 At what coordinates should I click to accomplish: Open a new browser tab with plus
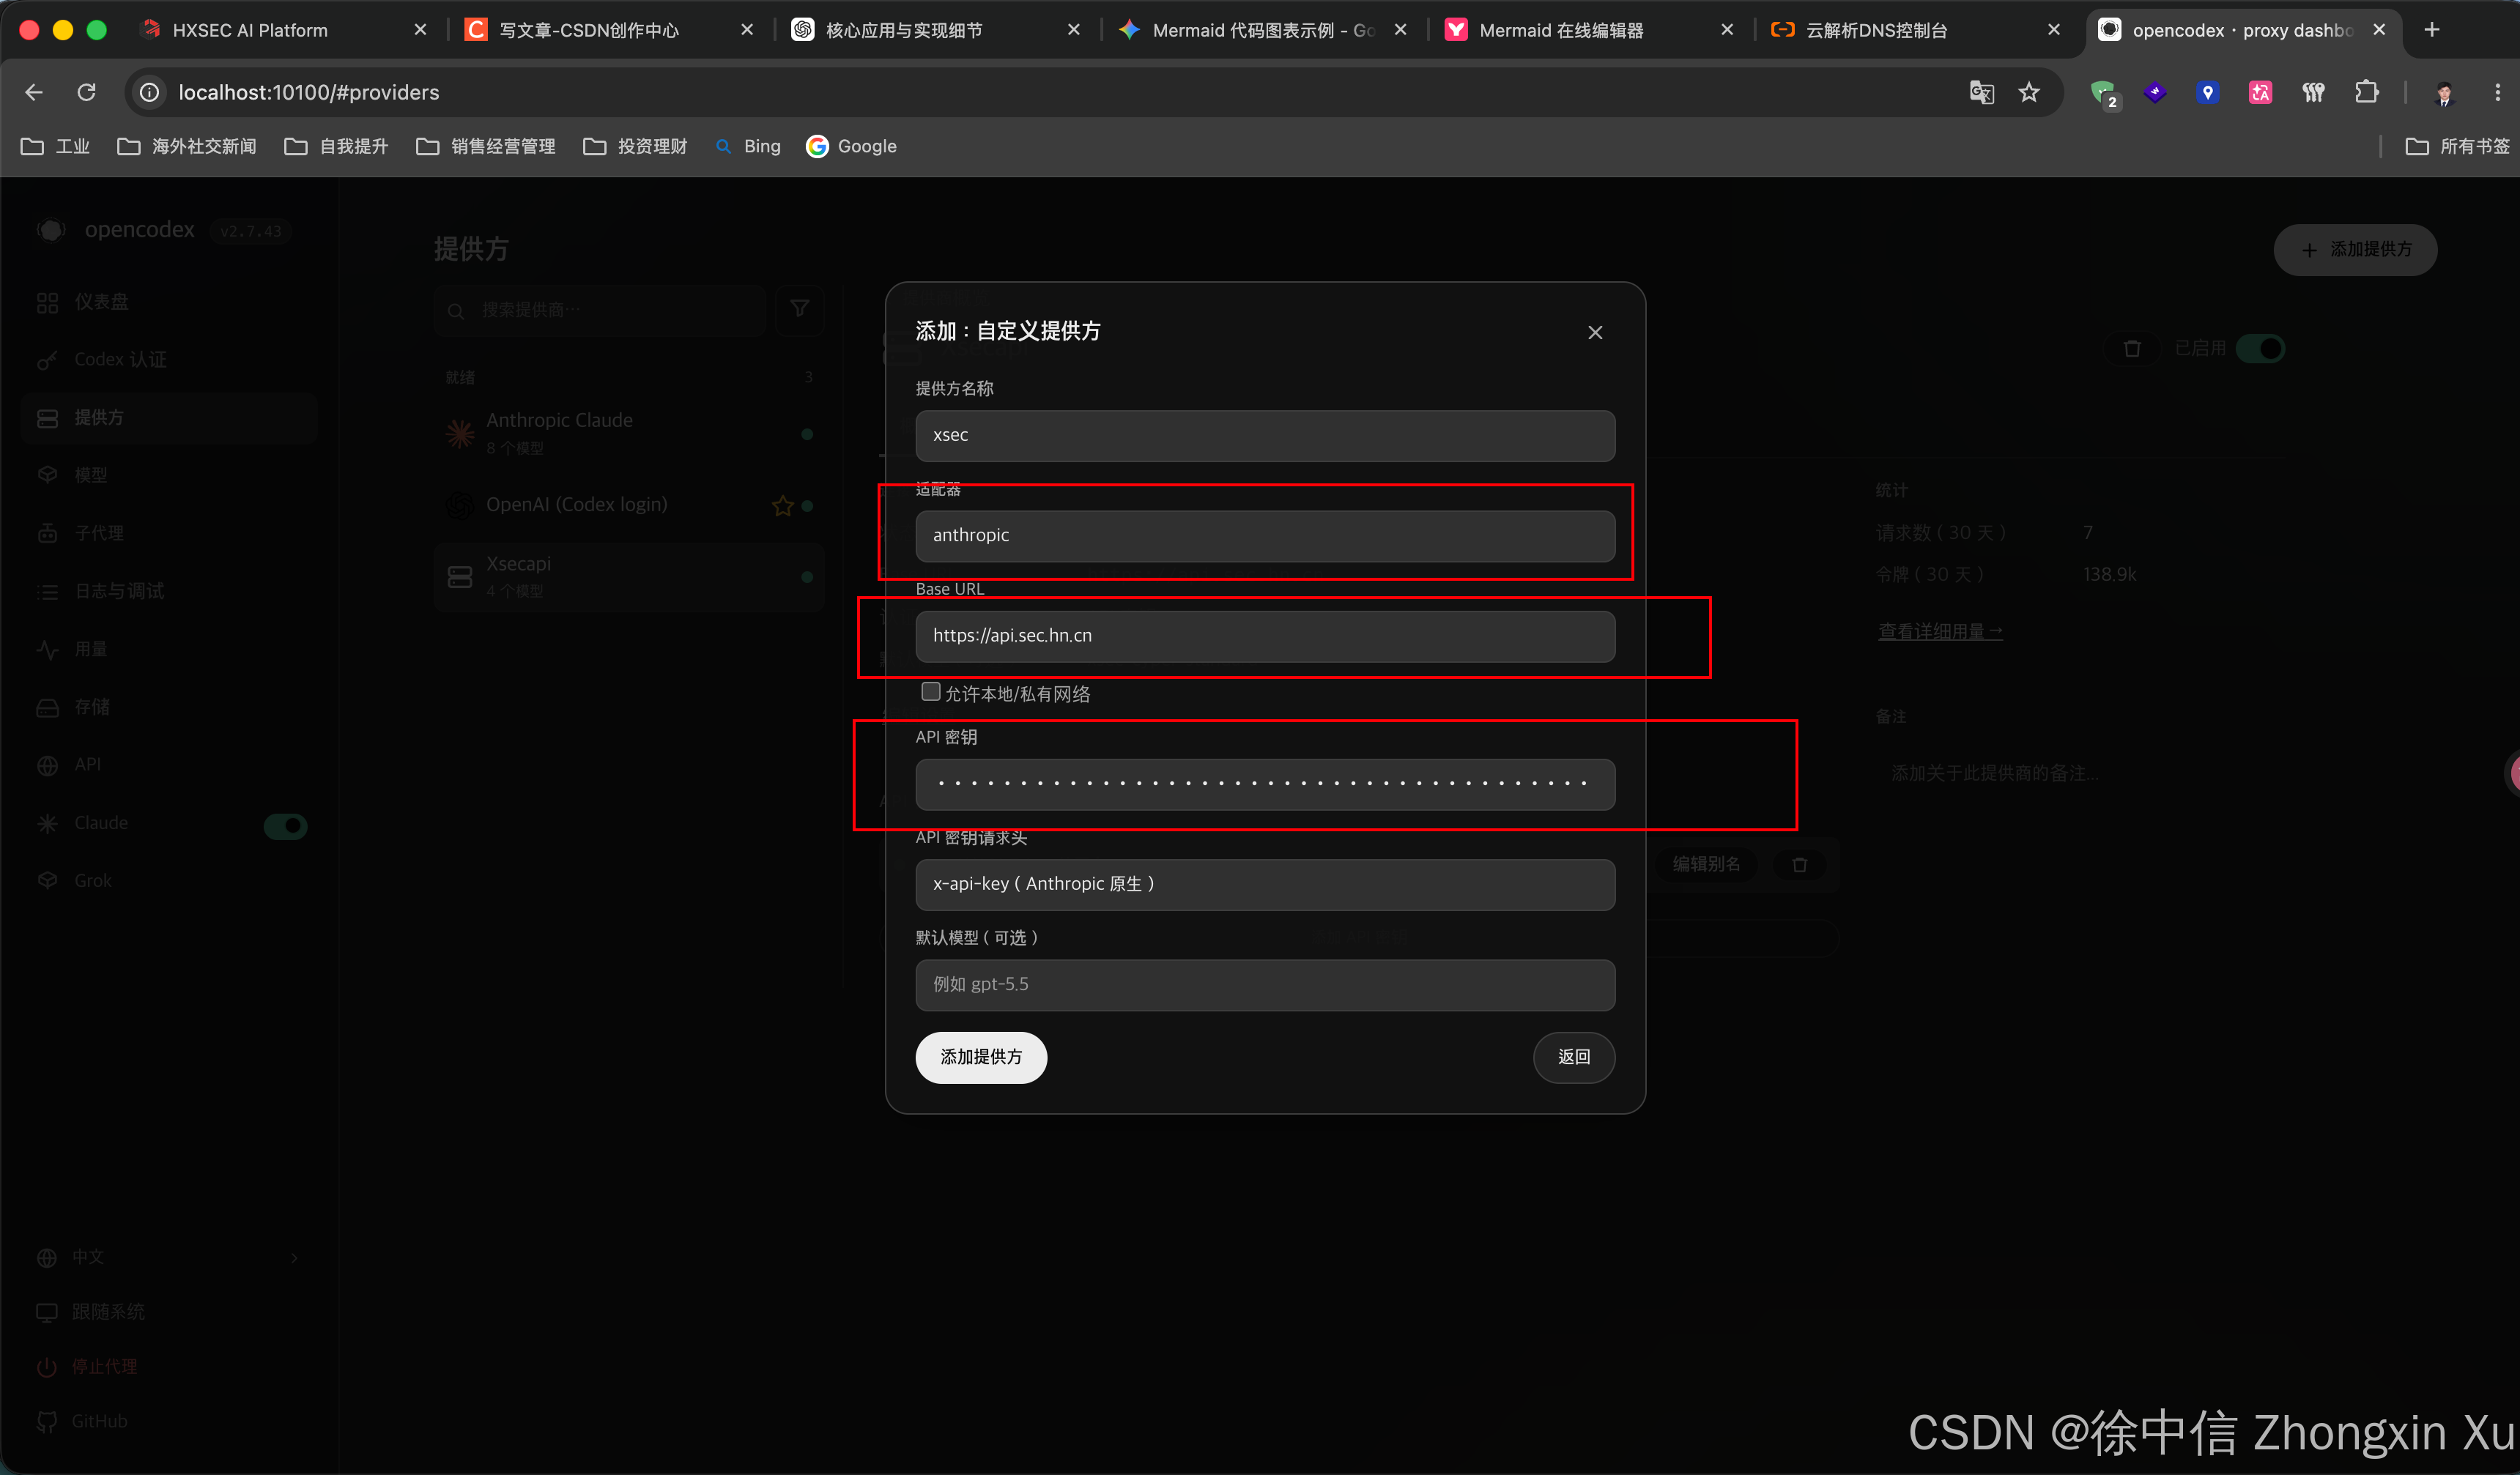pyautogui.click(x=2432, y=30)
